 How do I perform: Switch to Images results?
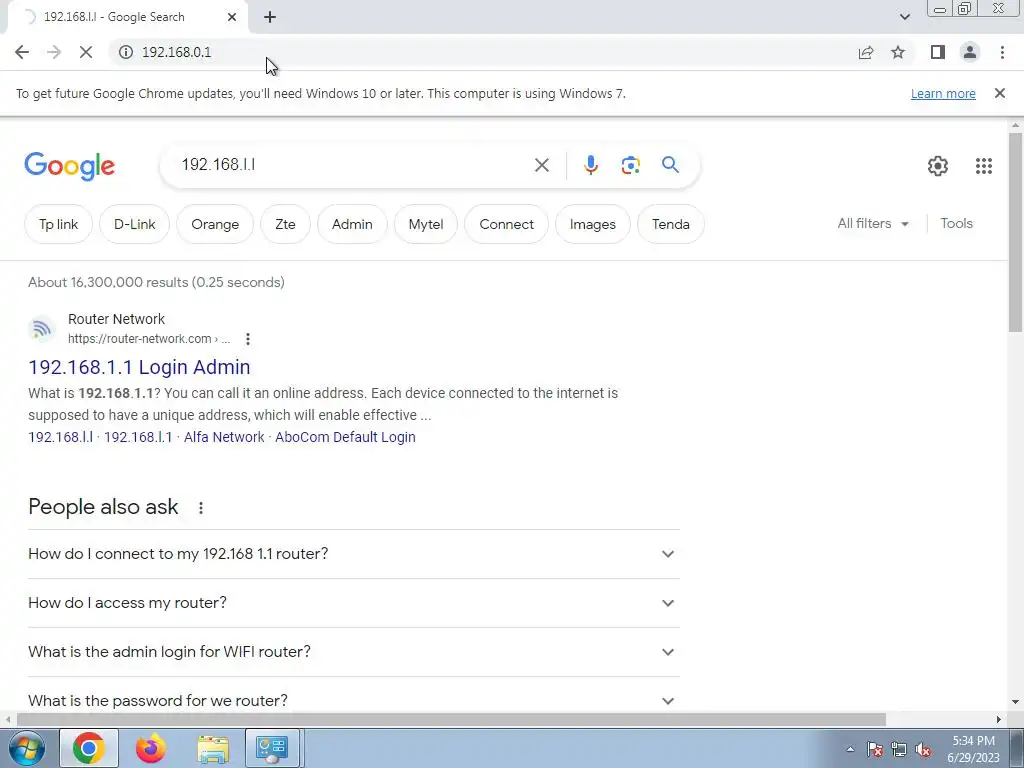coord(592,224)
